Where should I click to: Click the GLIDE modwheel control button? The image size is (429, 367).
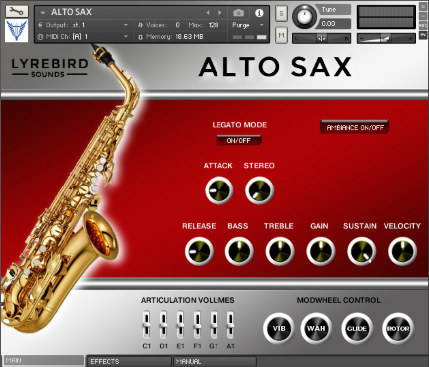tap(357, 329)
